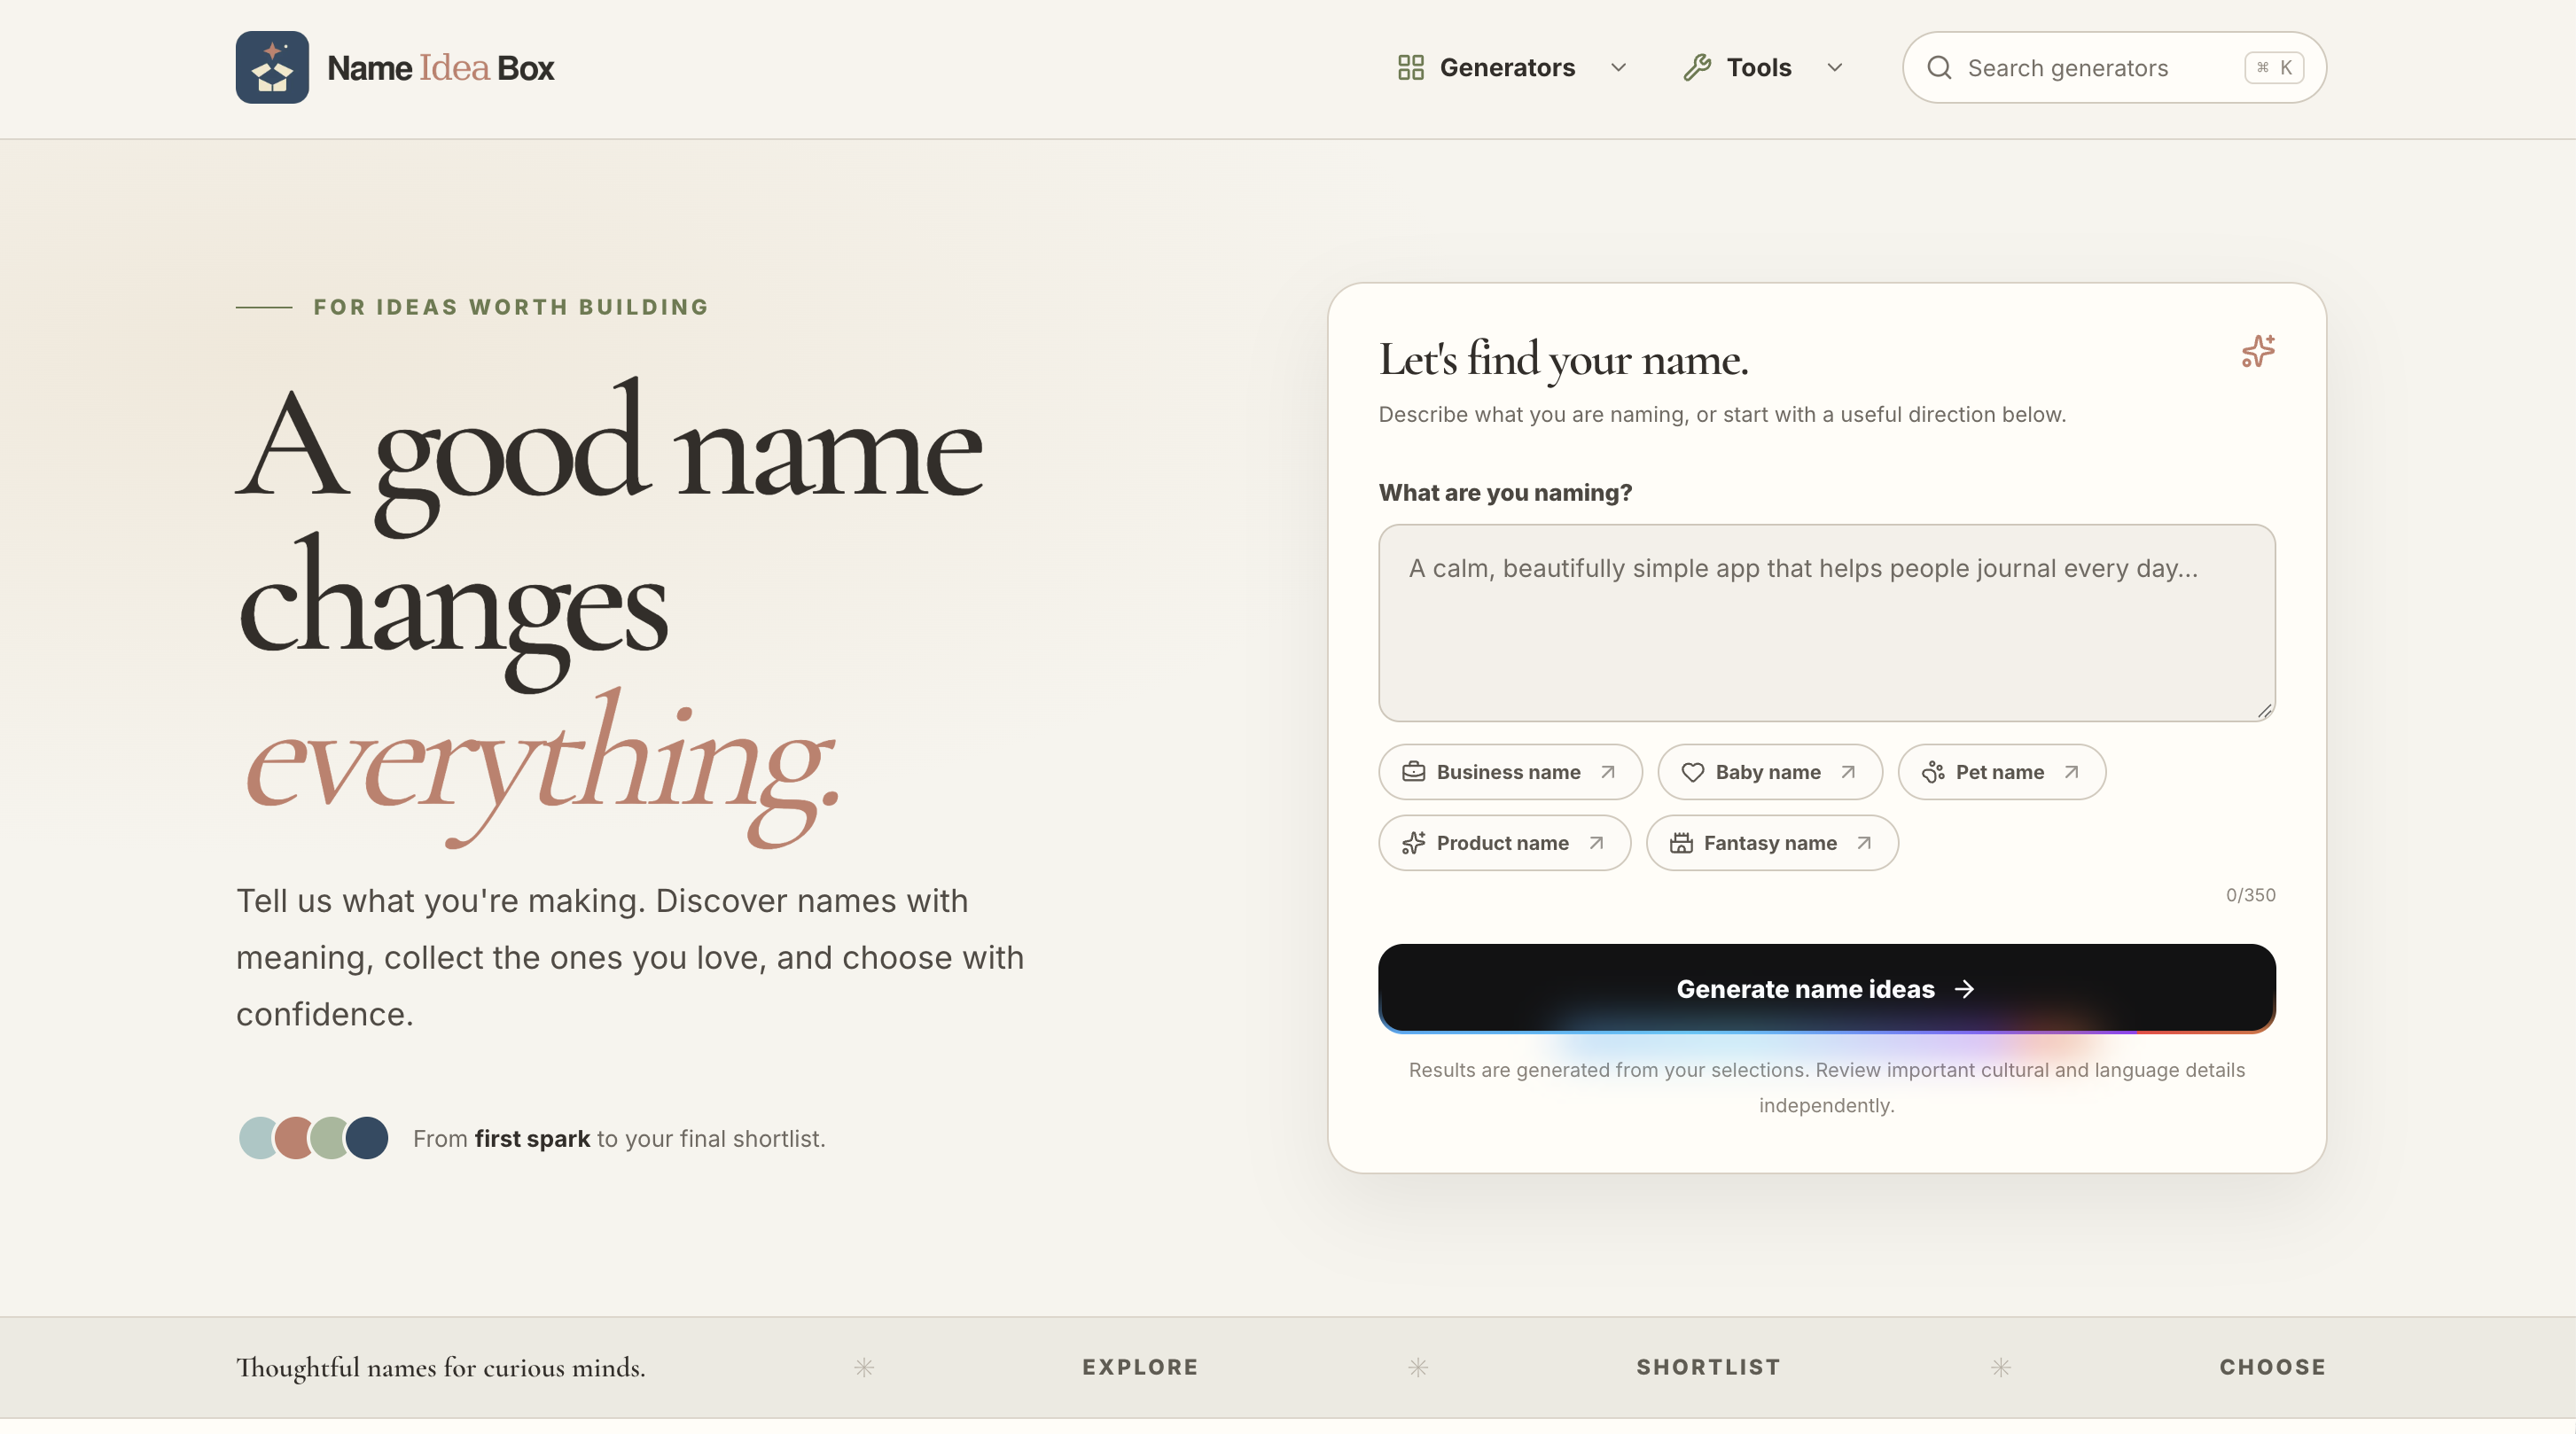Click into the What are you naming textarea
The image size is (2576, 1434).
click(x=1826, y=622)
